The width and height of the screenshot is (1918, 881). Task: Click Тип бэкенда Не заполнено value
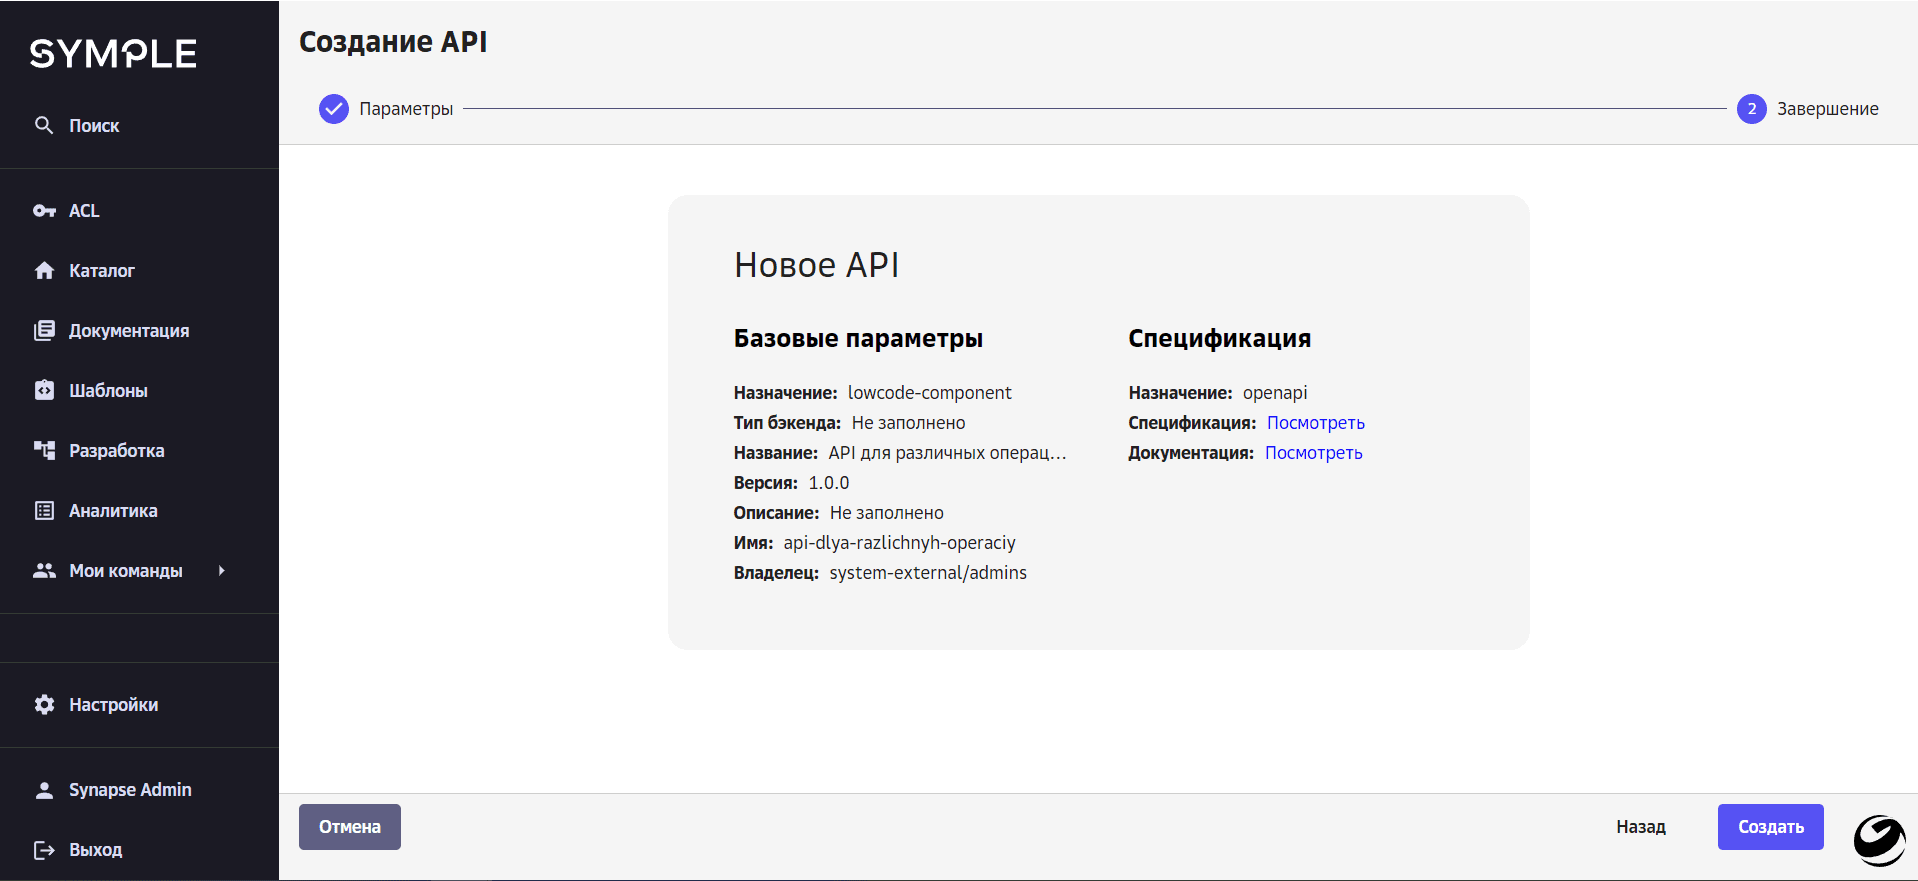click(908, 423)
